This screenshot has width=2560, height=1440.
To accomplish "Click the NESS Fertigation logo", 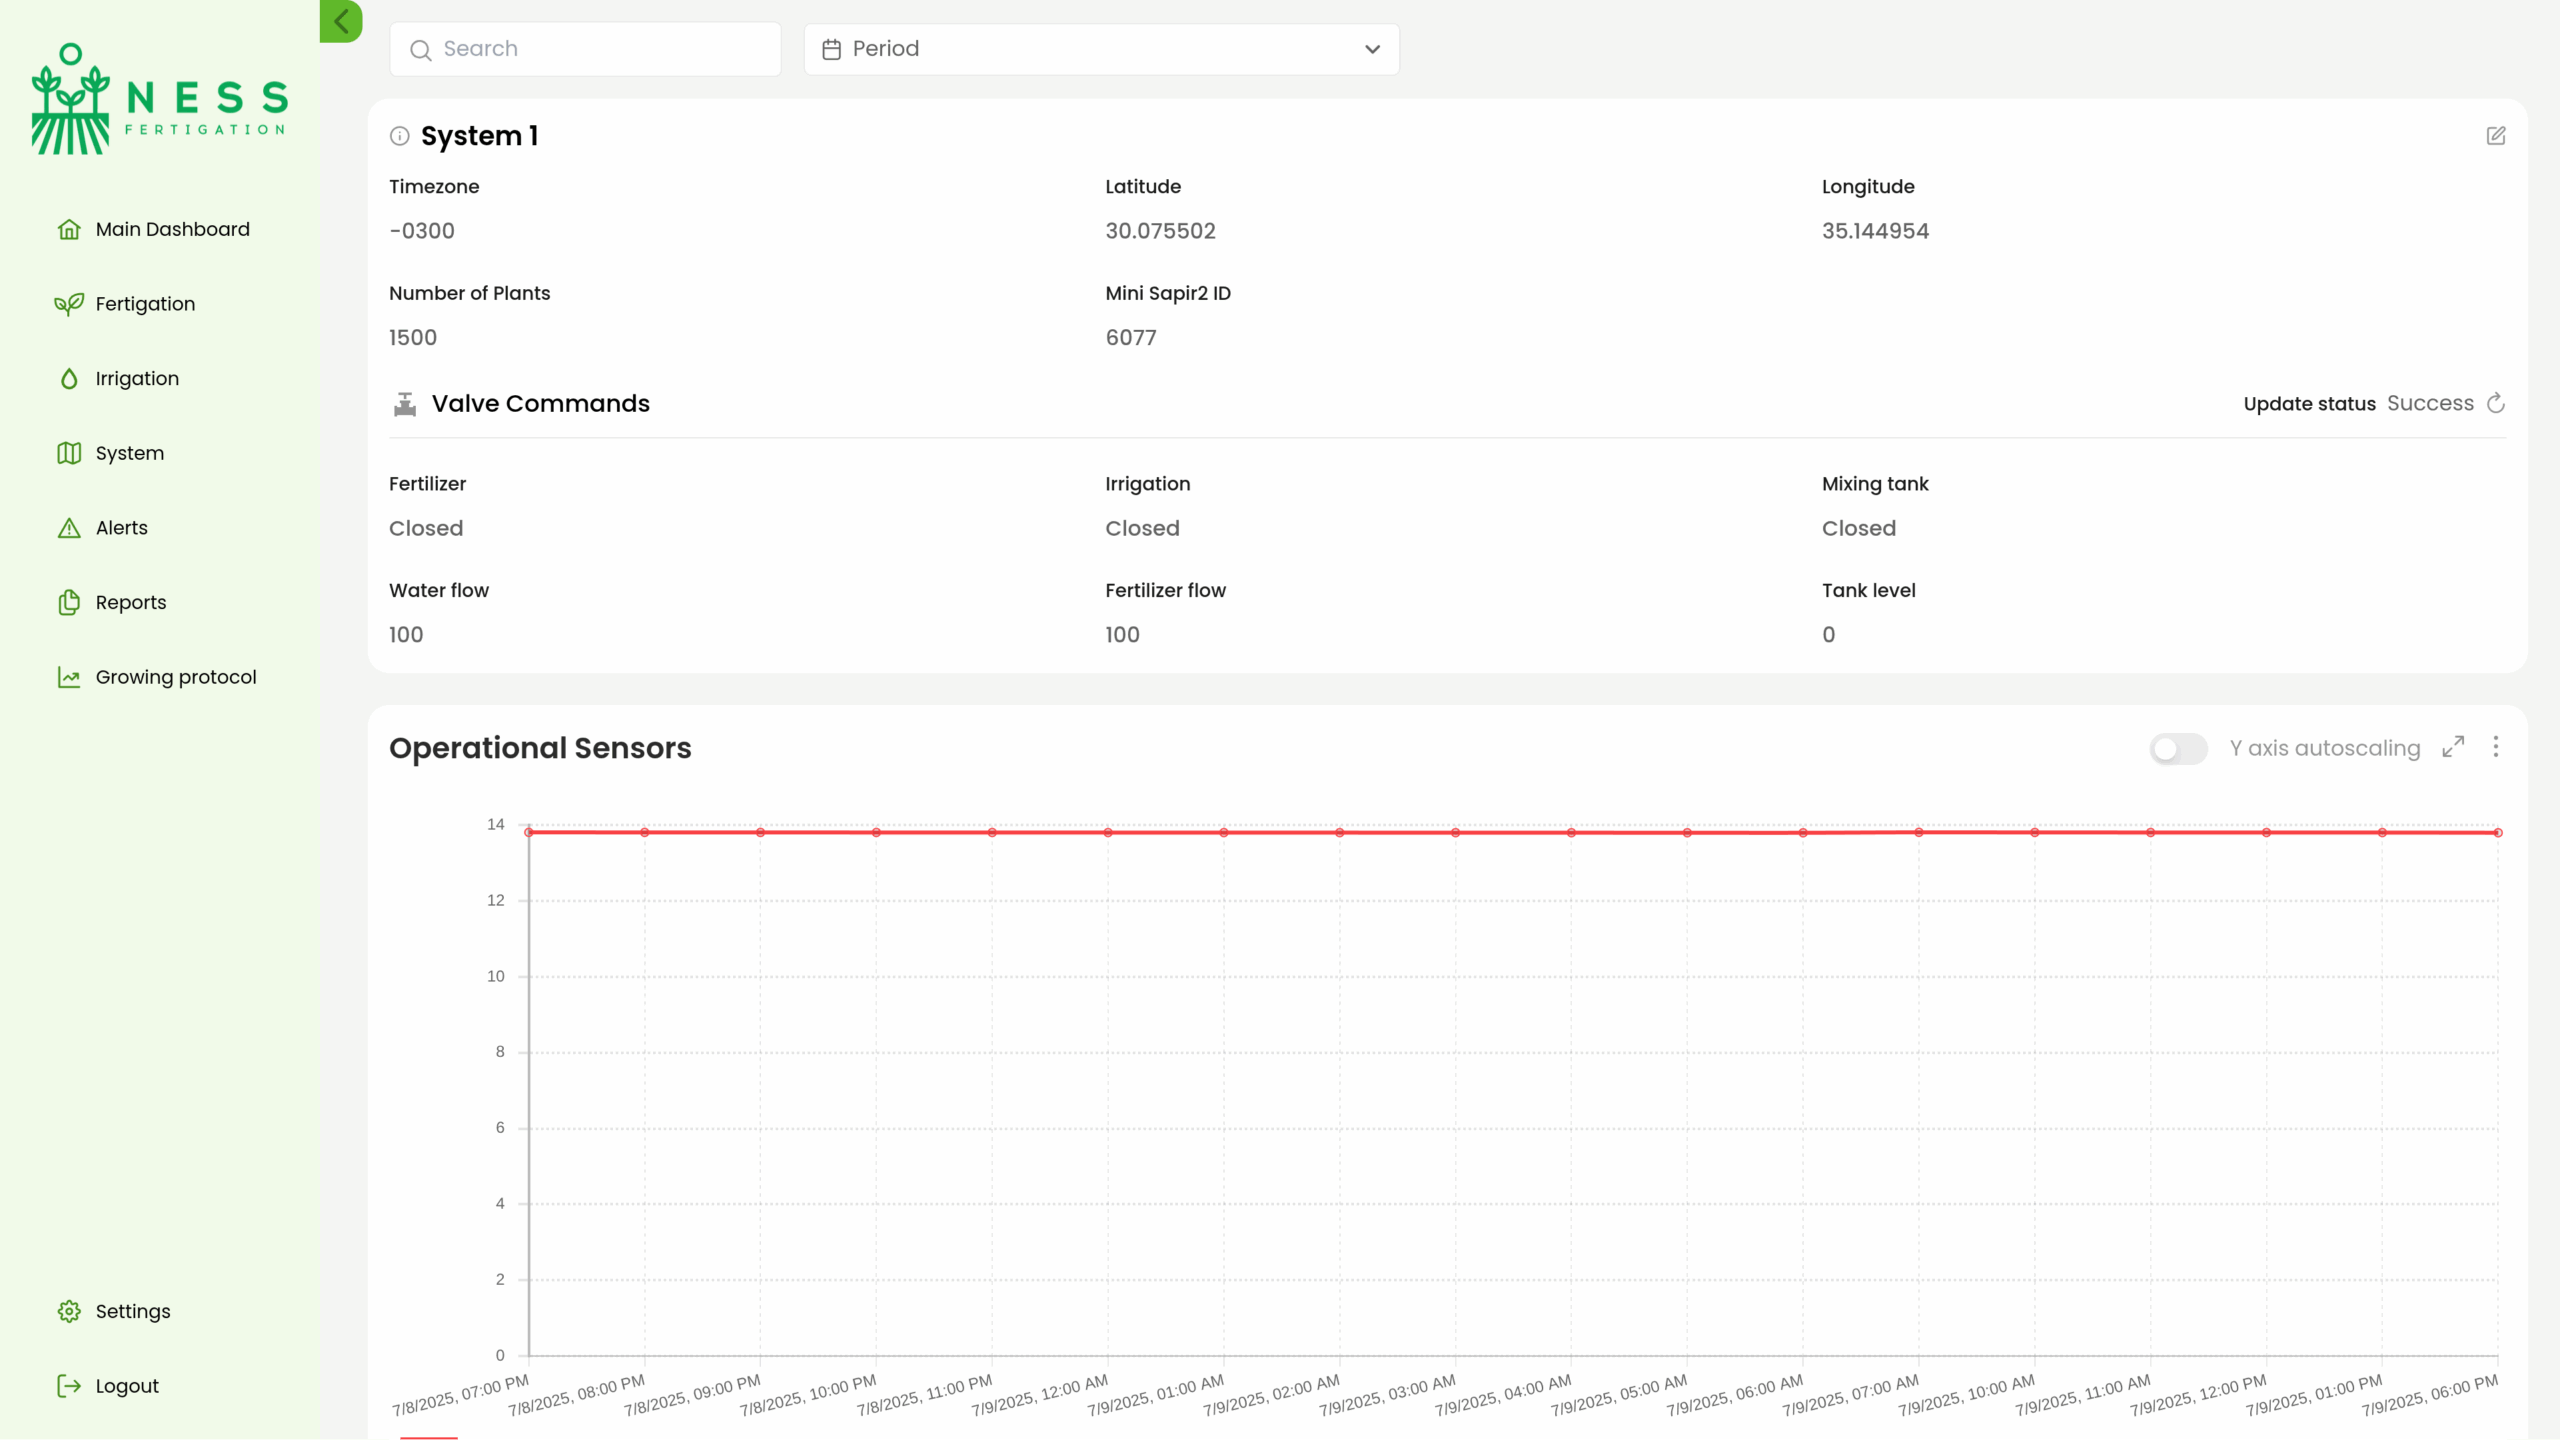I will tap(160, 98).
